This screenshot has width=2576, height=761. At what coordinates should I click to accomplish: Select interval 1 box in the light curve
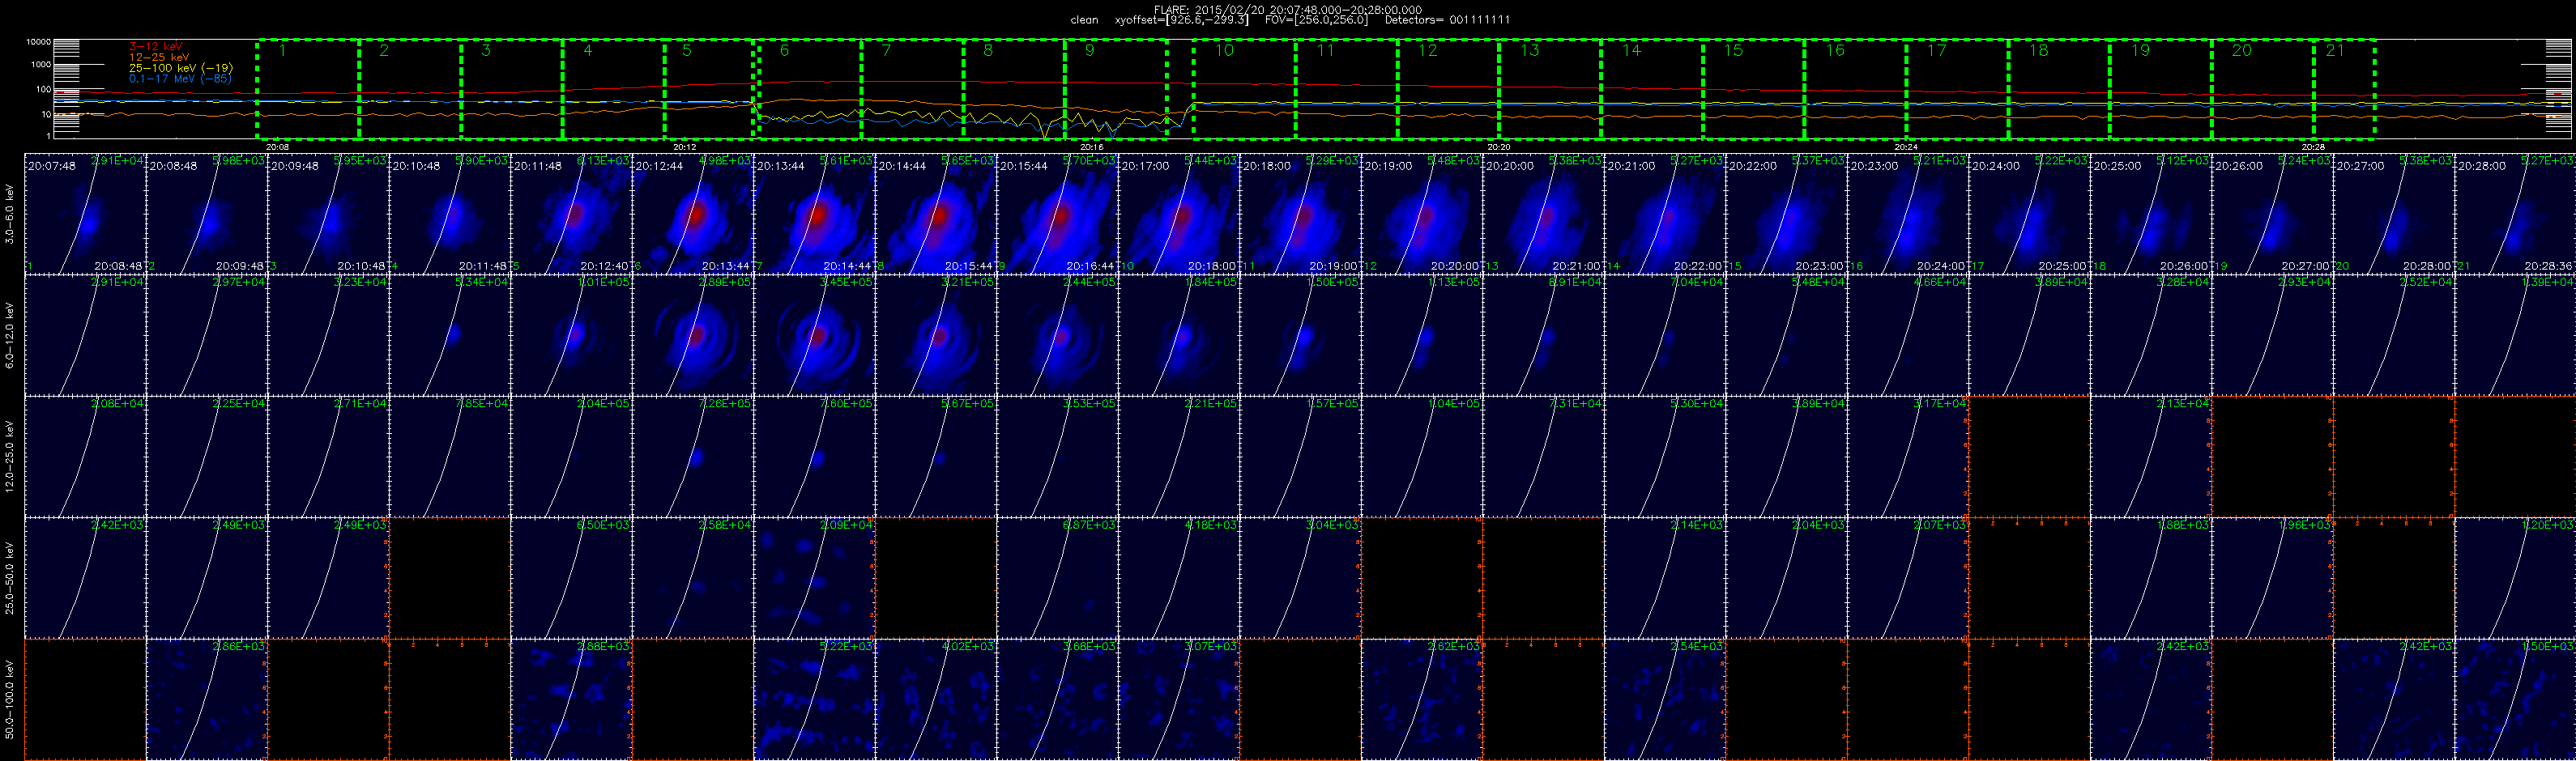(x=308, y=89)
